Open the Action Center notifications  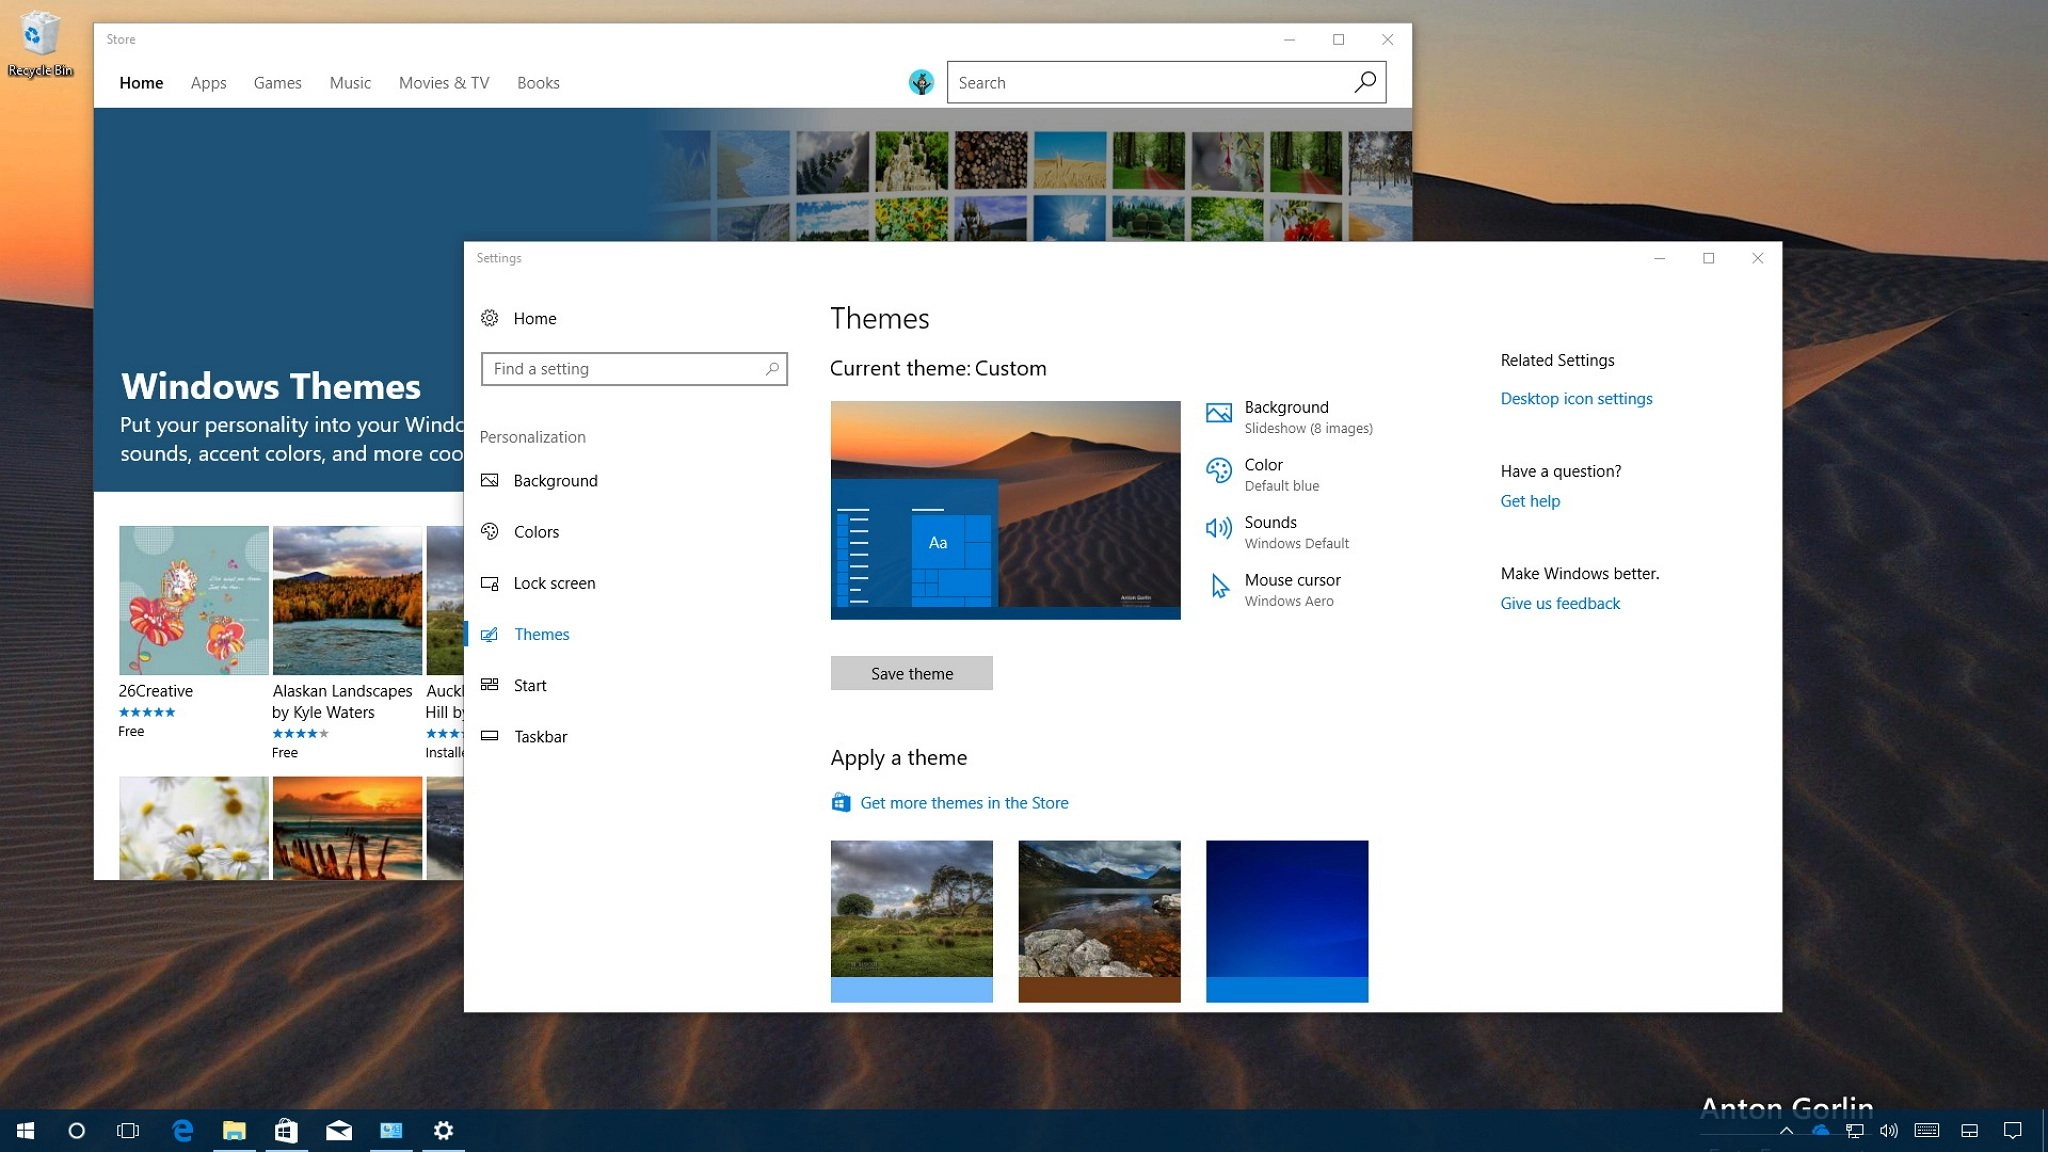[2012, 1131]
